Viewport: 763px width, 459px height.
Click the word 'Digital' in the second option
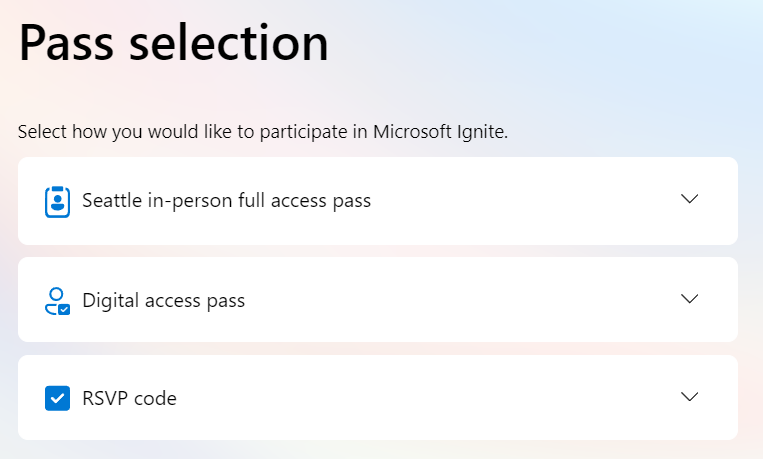[x=111, y=300]
